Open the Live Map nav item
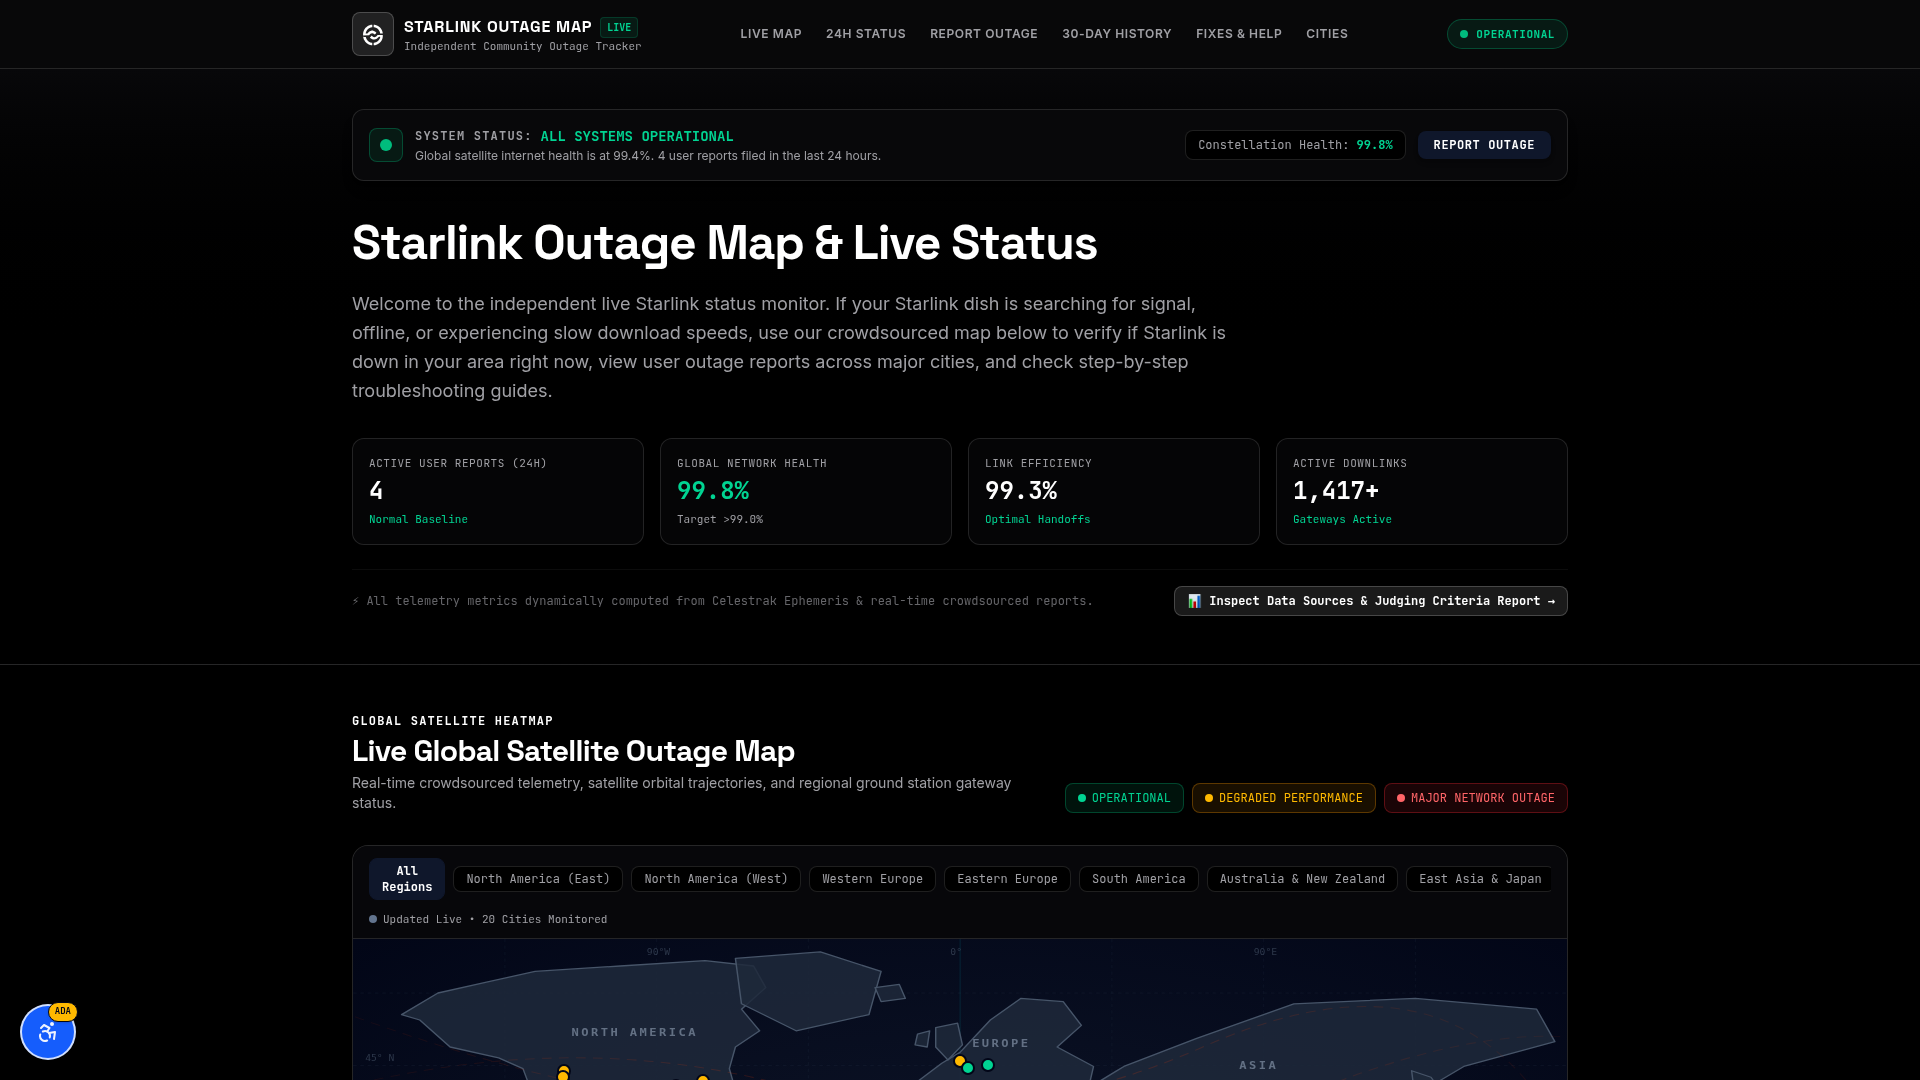The width and height of the screenshot is (1920, 1080). (771, 34)
